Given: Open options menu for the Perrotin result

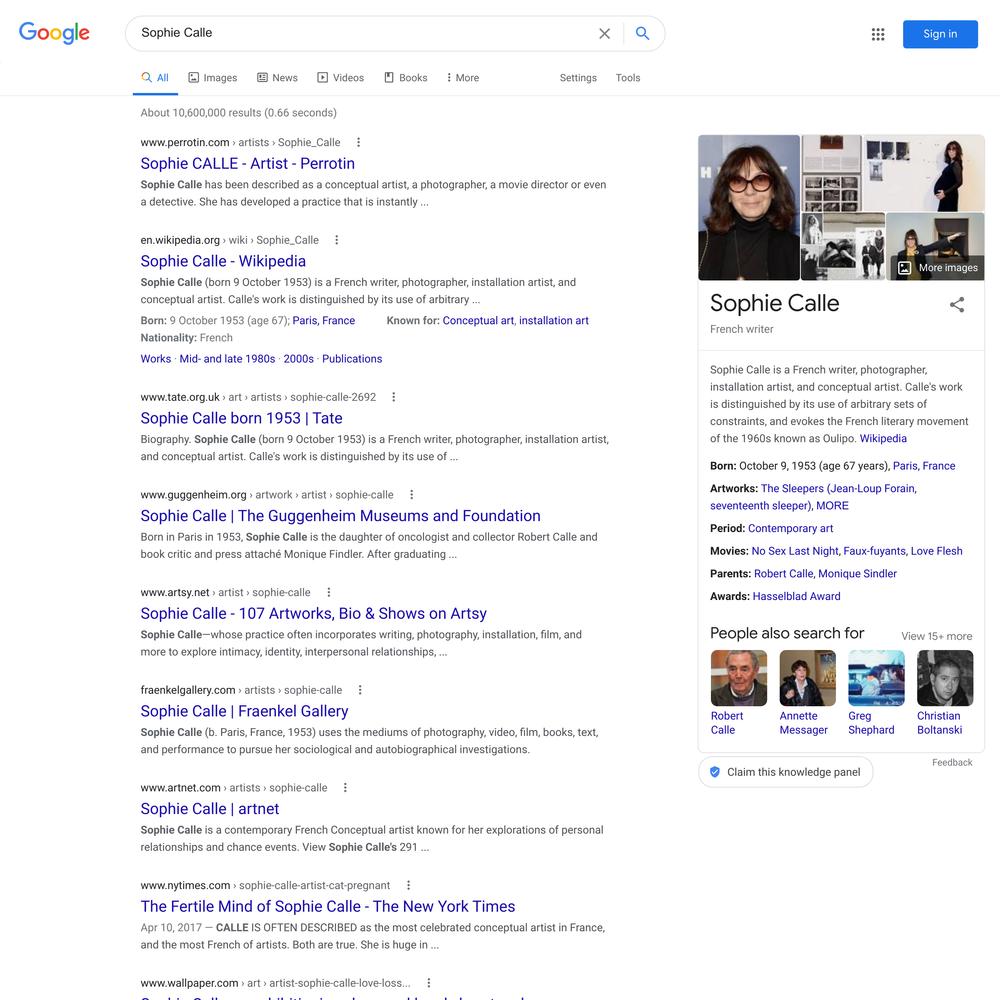Looking at the screenshot, I should 358,142.
